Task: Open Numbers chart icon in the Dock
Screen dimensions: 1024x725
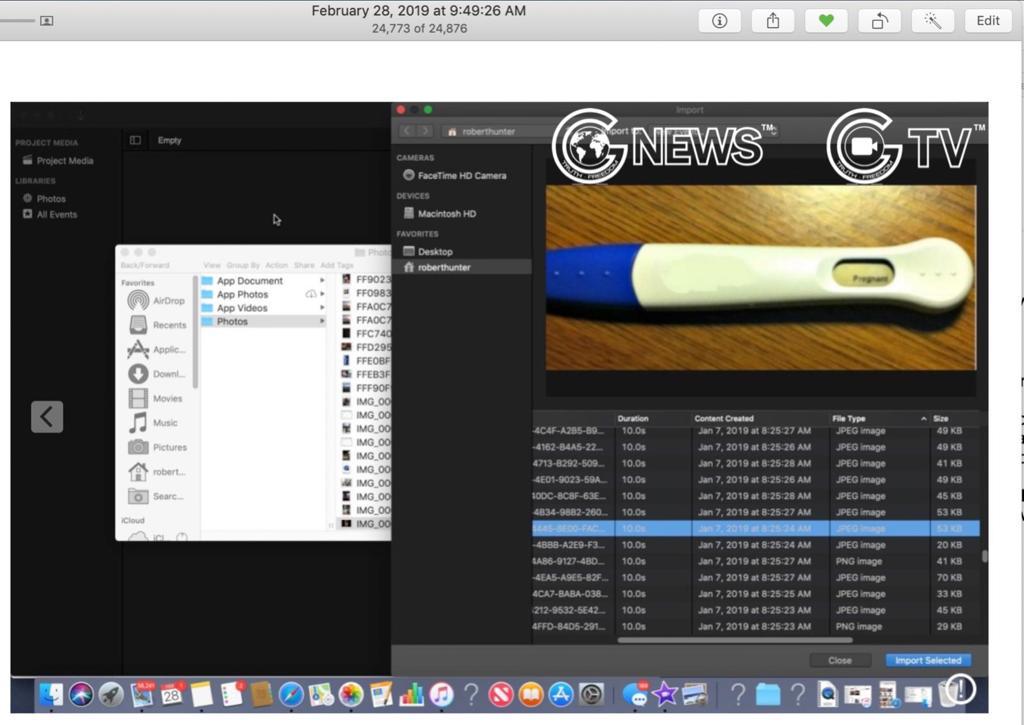Action: tap(411, 694)
